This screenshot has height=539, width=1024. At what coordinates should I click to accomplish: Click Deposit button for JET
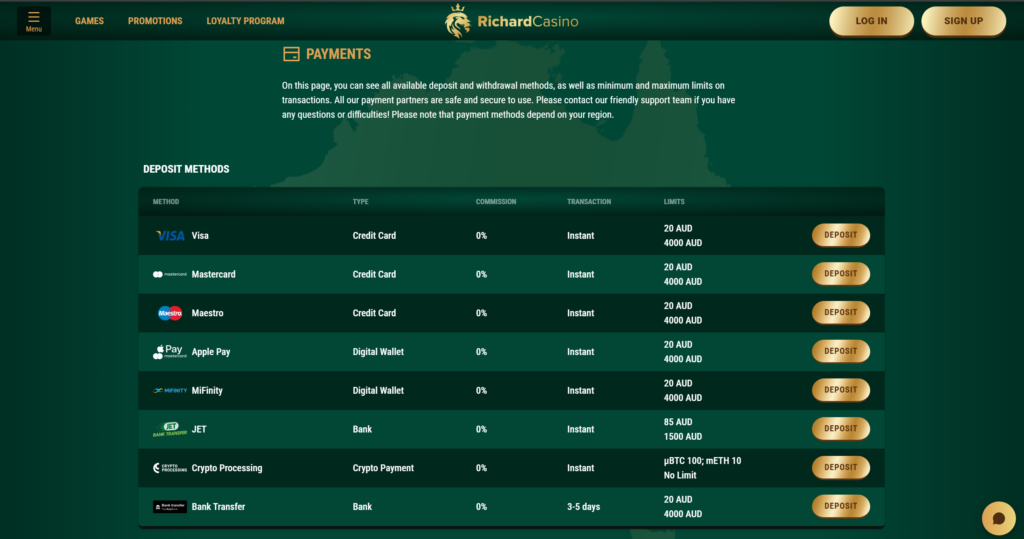pos(840,429)
